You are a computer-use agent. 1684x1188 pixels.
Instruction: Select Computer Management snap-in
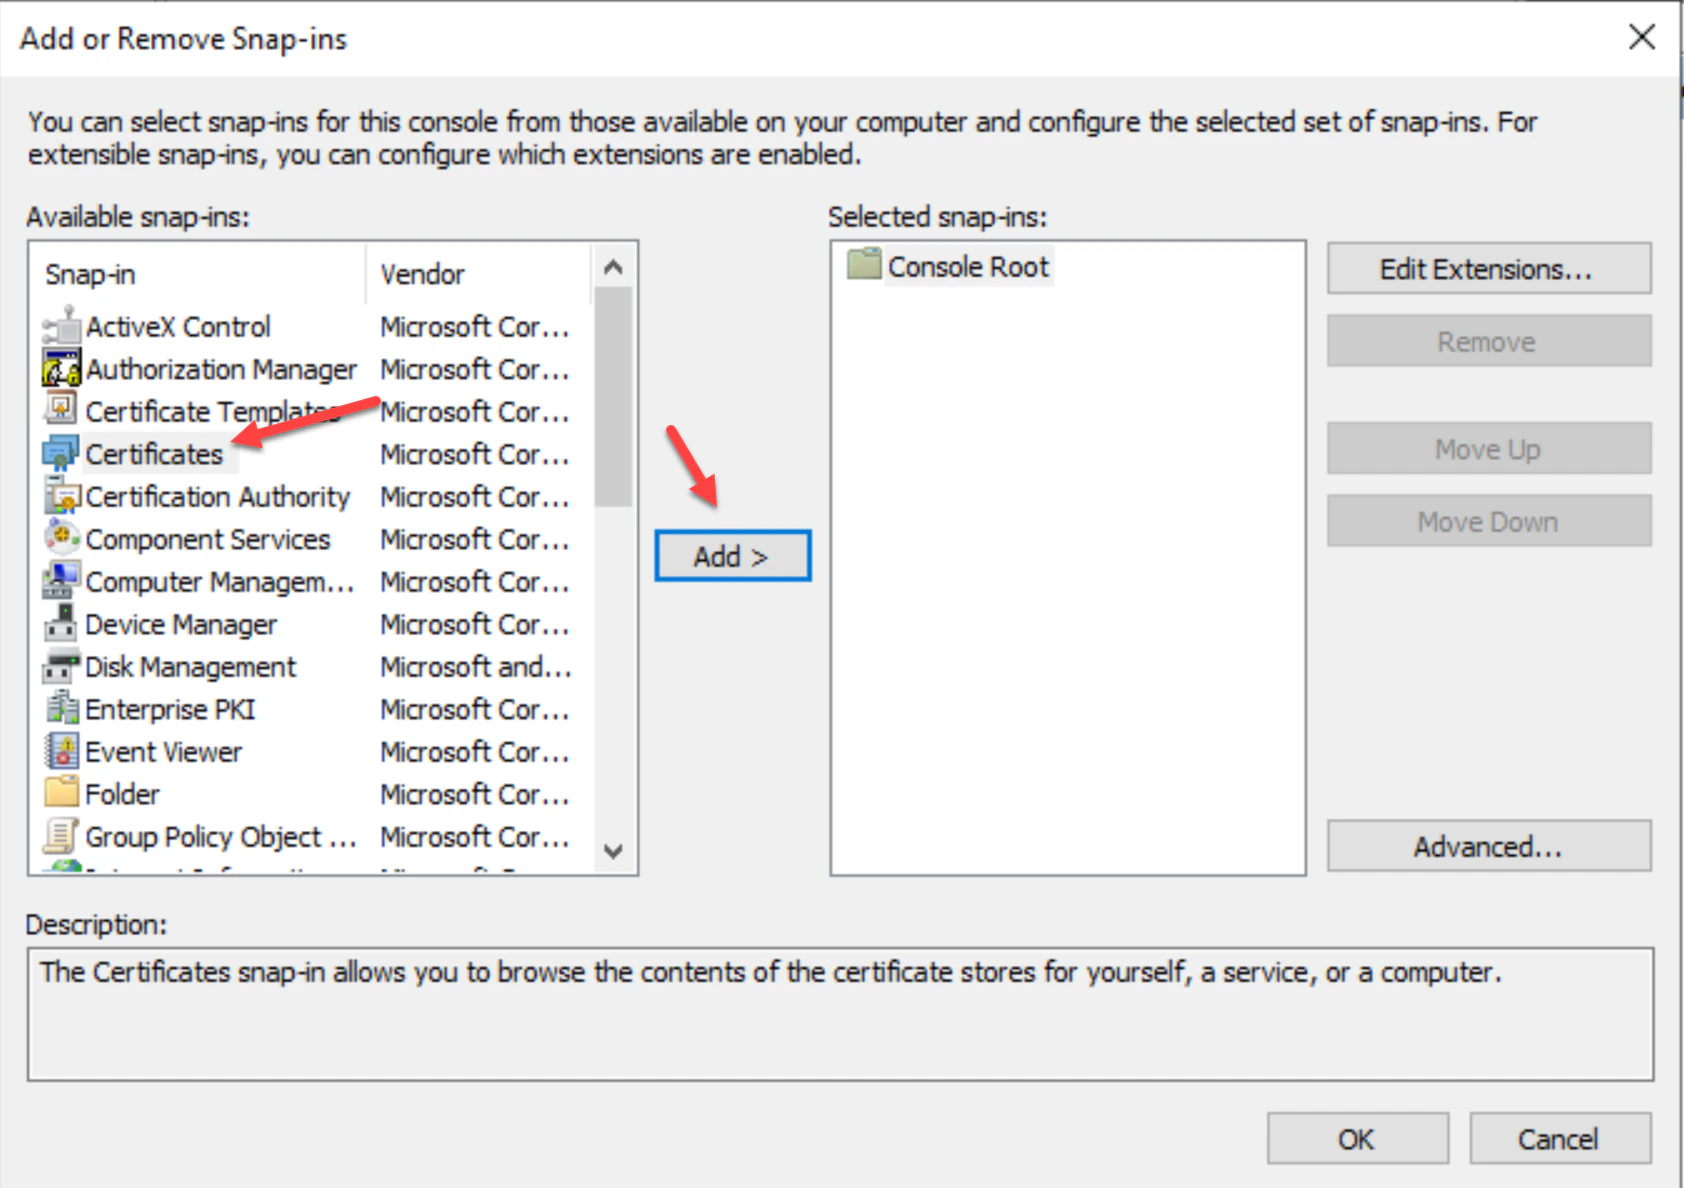pyautogui.click(x=220, y=581)
